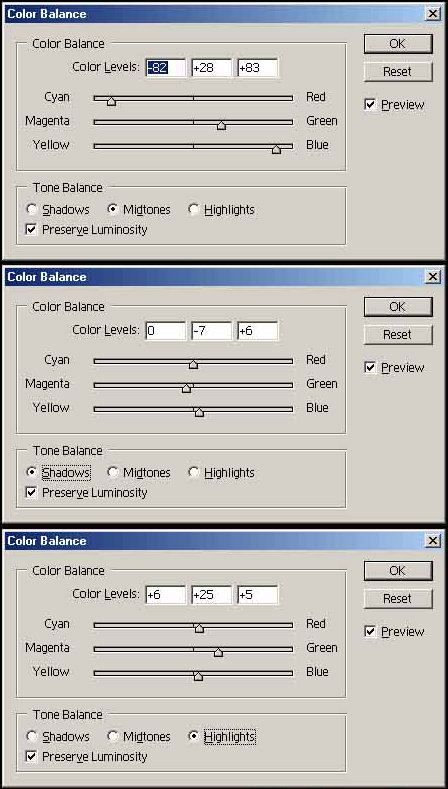The image size is (448, 789).
Task: Click the Magenta-Green slider handle at -7
Action: point(187,388)
